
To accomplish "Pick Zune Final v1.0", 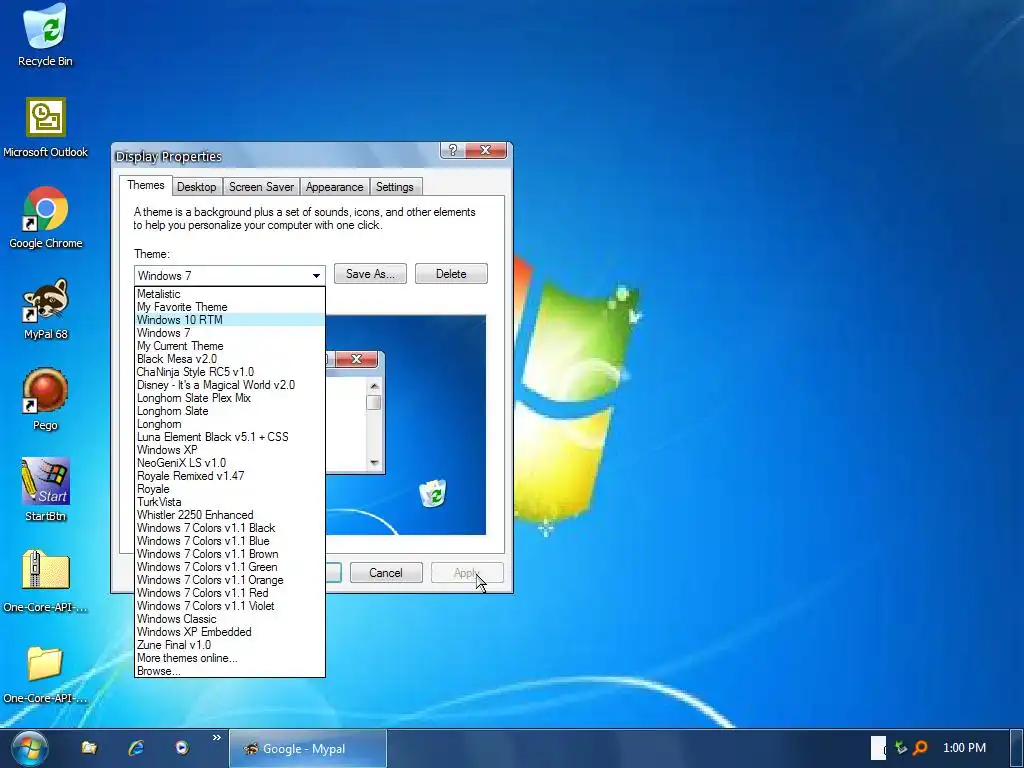I will click(x=230, y=645).
